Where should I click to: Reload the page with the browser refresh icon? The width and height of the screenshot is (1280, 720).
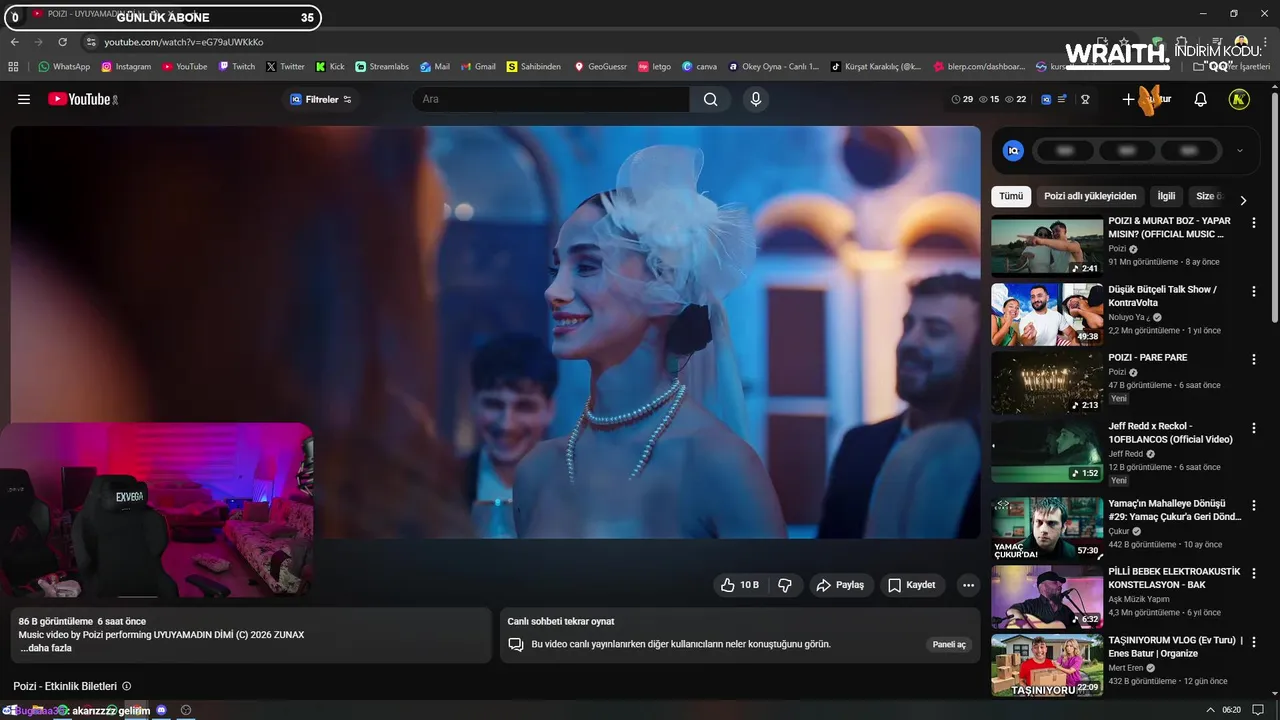[x=62, y=42]
